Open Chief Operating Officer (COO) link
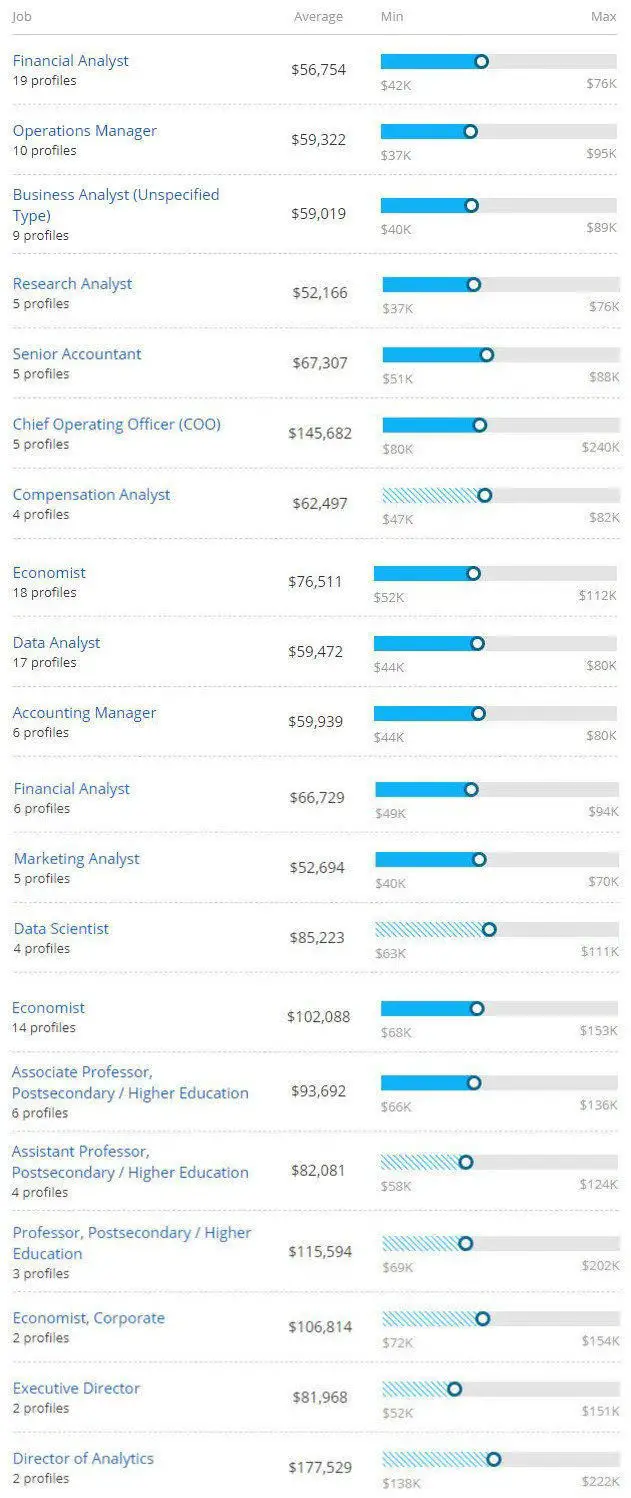631x1498 pixels. tap(116, 424)
